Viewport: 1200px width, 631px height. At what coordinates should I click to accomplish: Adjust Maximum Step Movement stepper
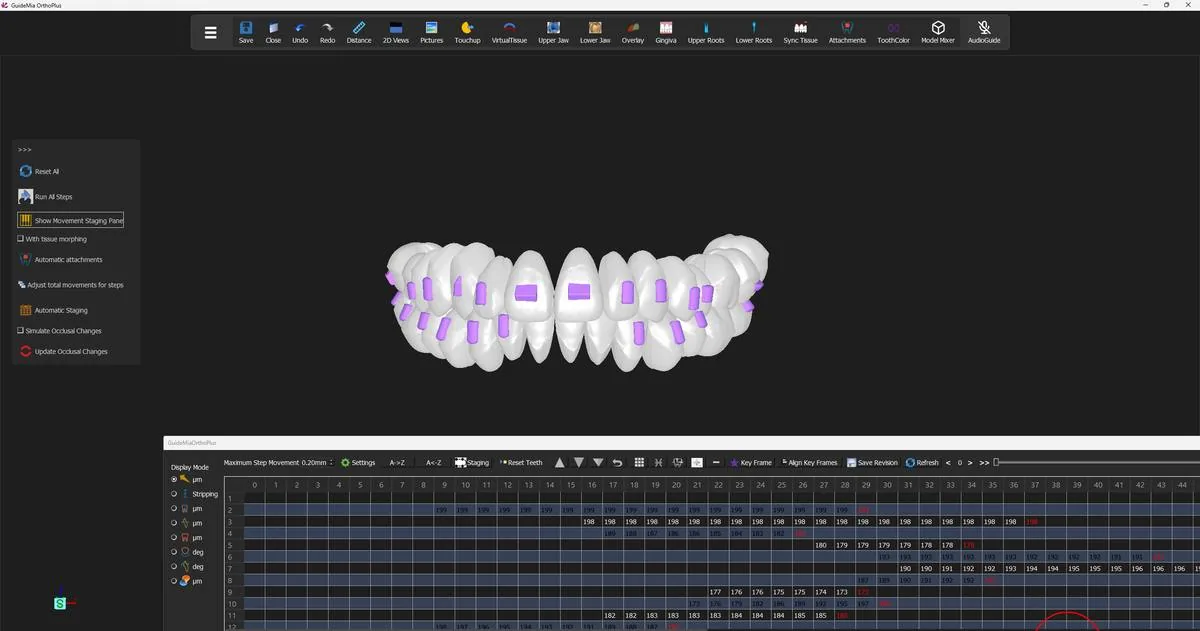(x=331, y=463)
